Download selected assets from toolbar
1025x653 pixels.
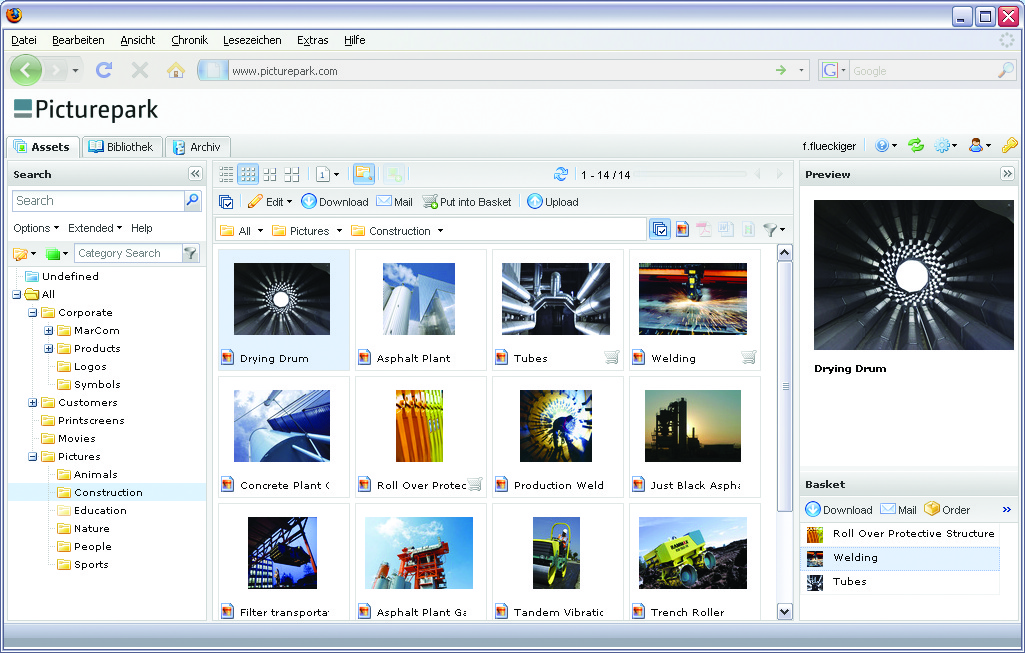click(x=335, y=202)
